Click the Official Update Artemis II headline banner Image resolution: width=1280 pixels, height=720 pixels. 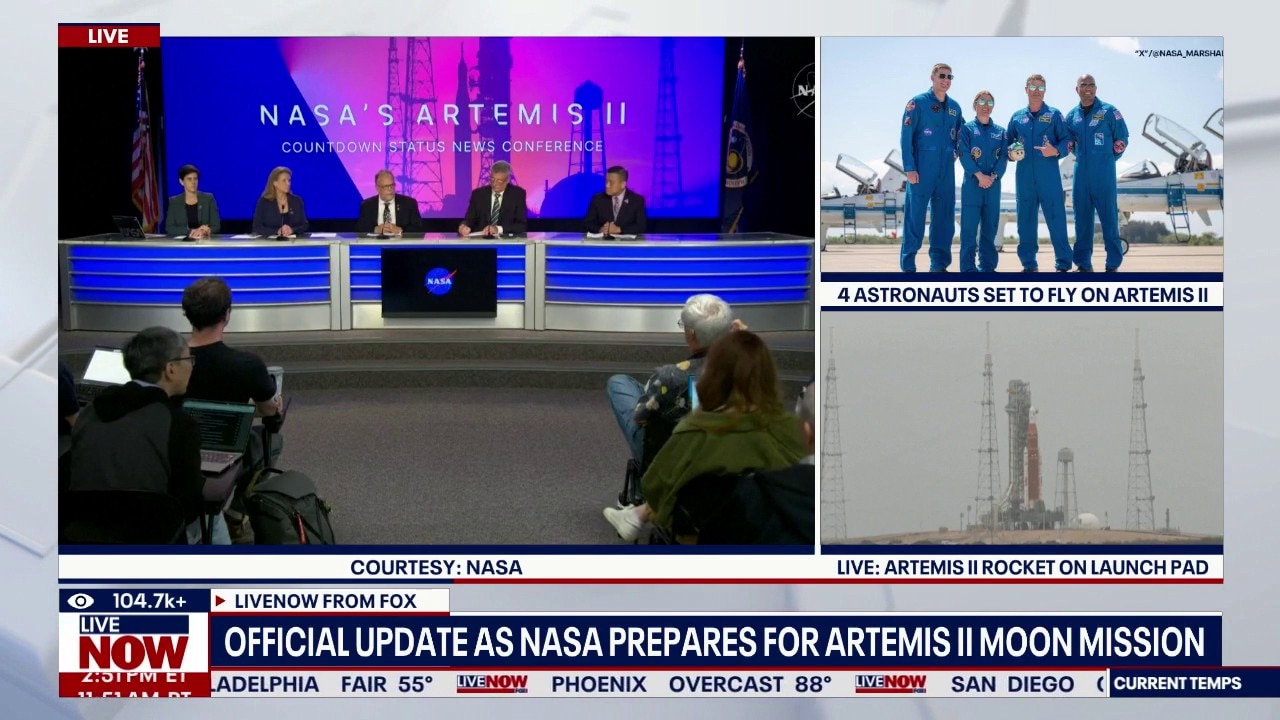click(x=714, y=642)
